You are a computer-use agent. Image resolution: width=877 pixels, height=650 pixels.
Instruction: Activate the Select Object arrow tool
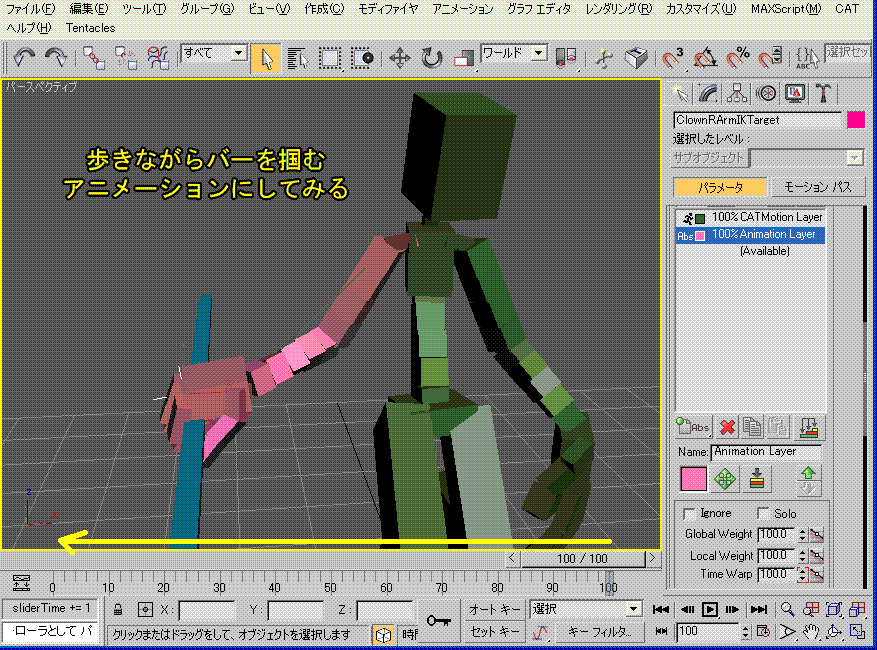[266, 58]
